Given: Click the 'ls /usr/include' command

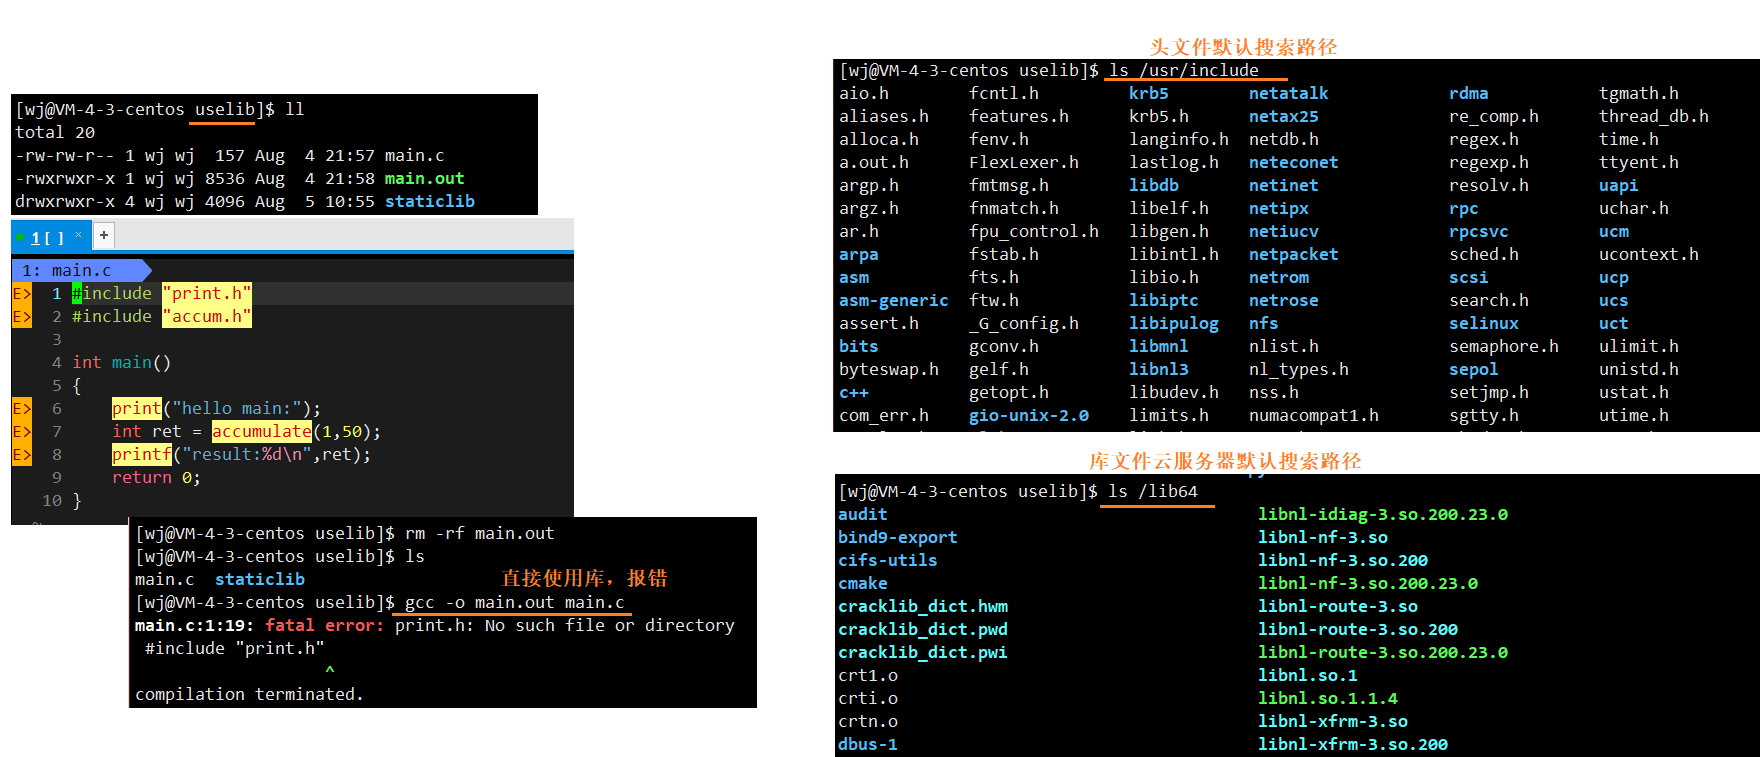Looking at the screenshot, I should (x=1184, y=70).
